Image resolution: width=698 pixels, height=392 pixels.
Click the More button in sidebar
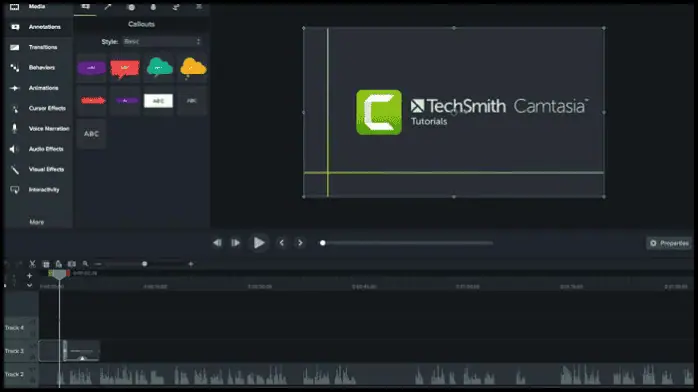click(37, 222)
